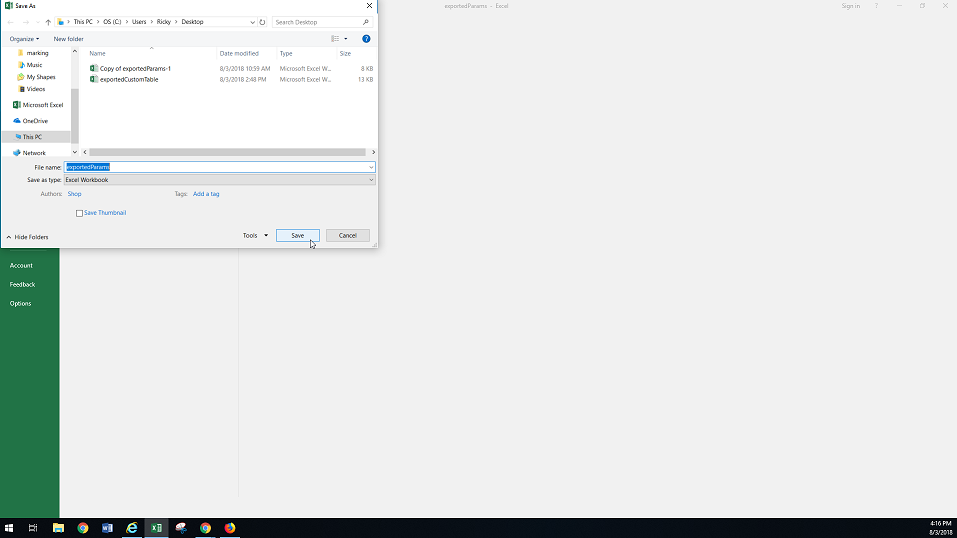Open the Organize menu
This screenshot has width=957, height=538.
pyautogui.click(x=24, y=39)
